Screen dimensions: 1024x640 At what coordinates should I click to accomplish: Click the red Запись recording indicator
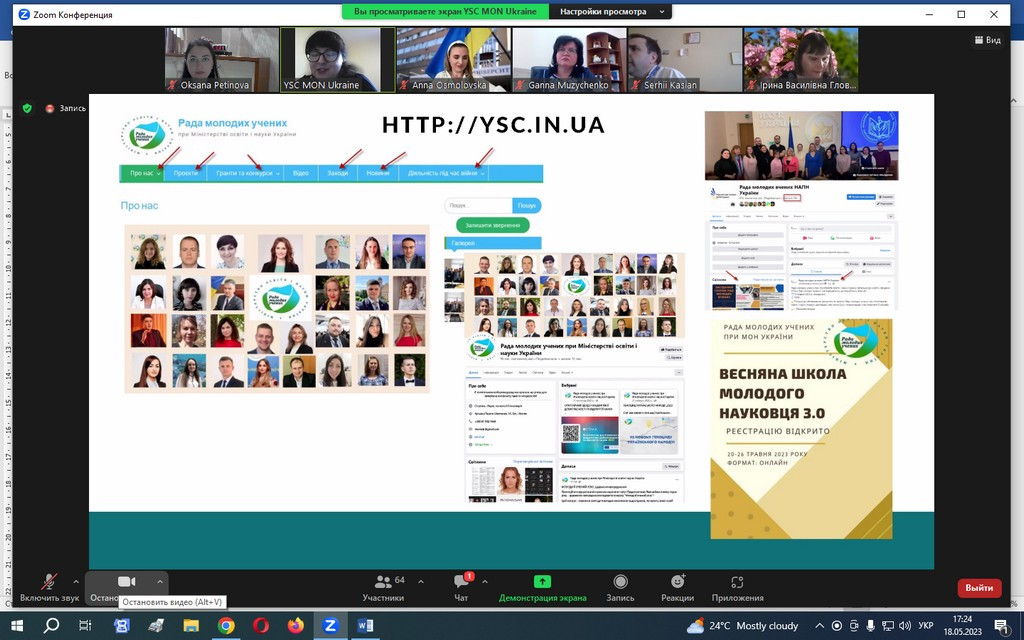65,108
